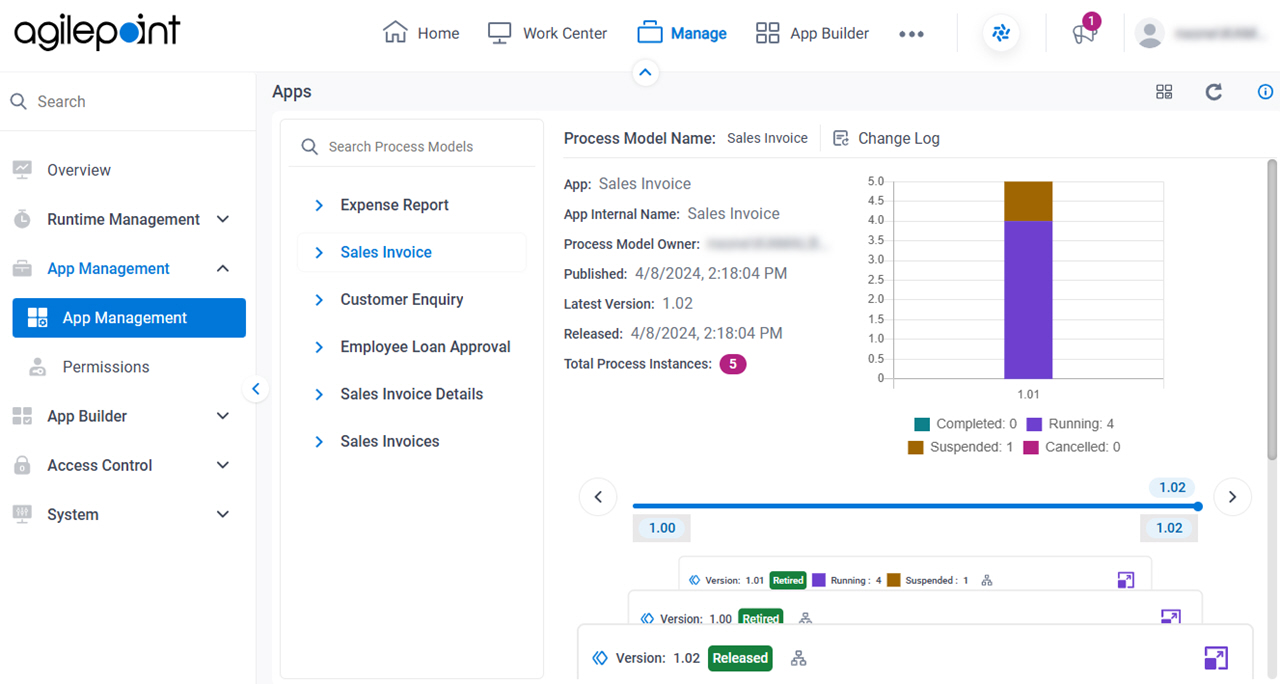1280x684 pixels.
Task: Open the three-dots more menu
Action: tap(911, 33)
